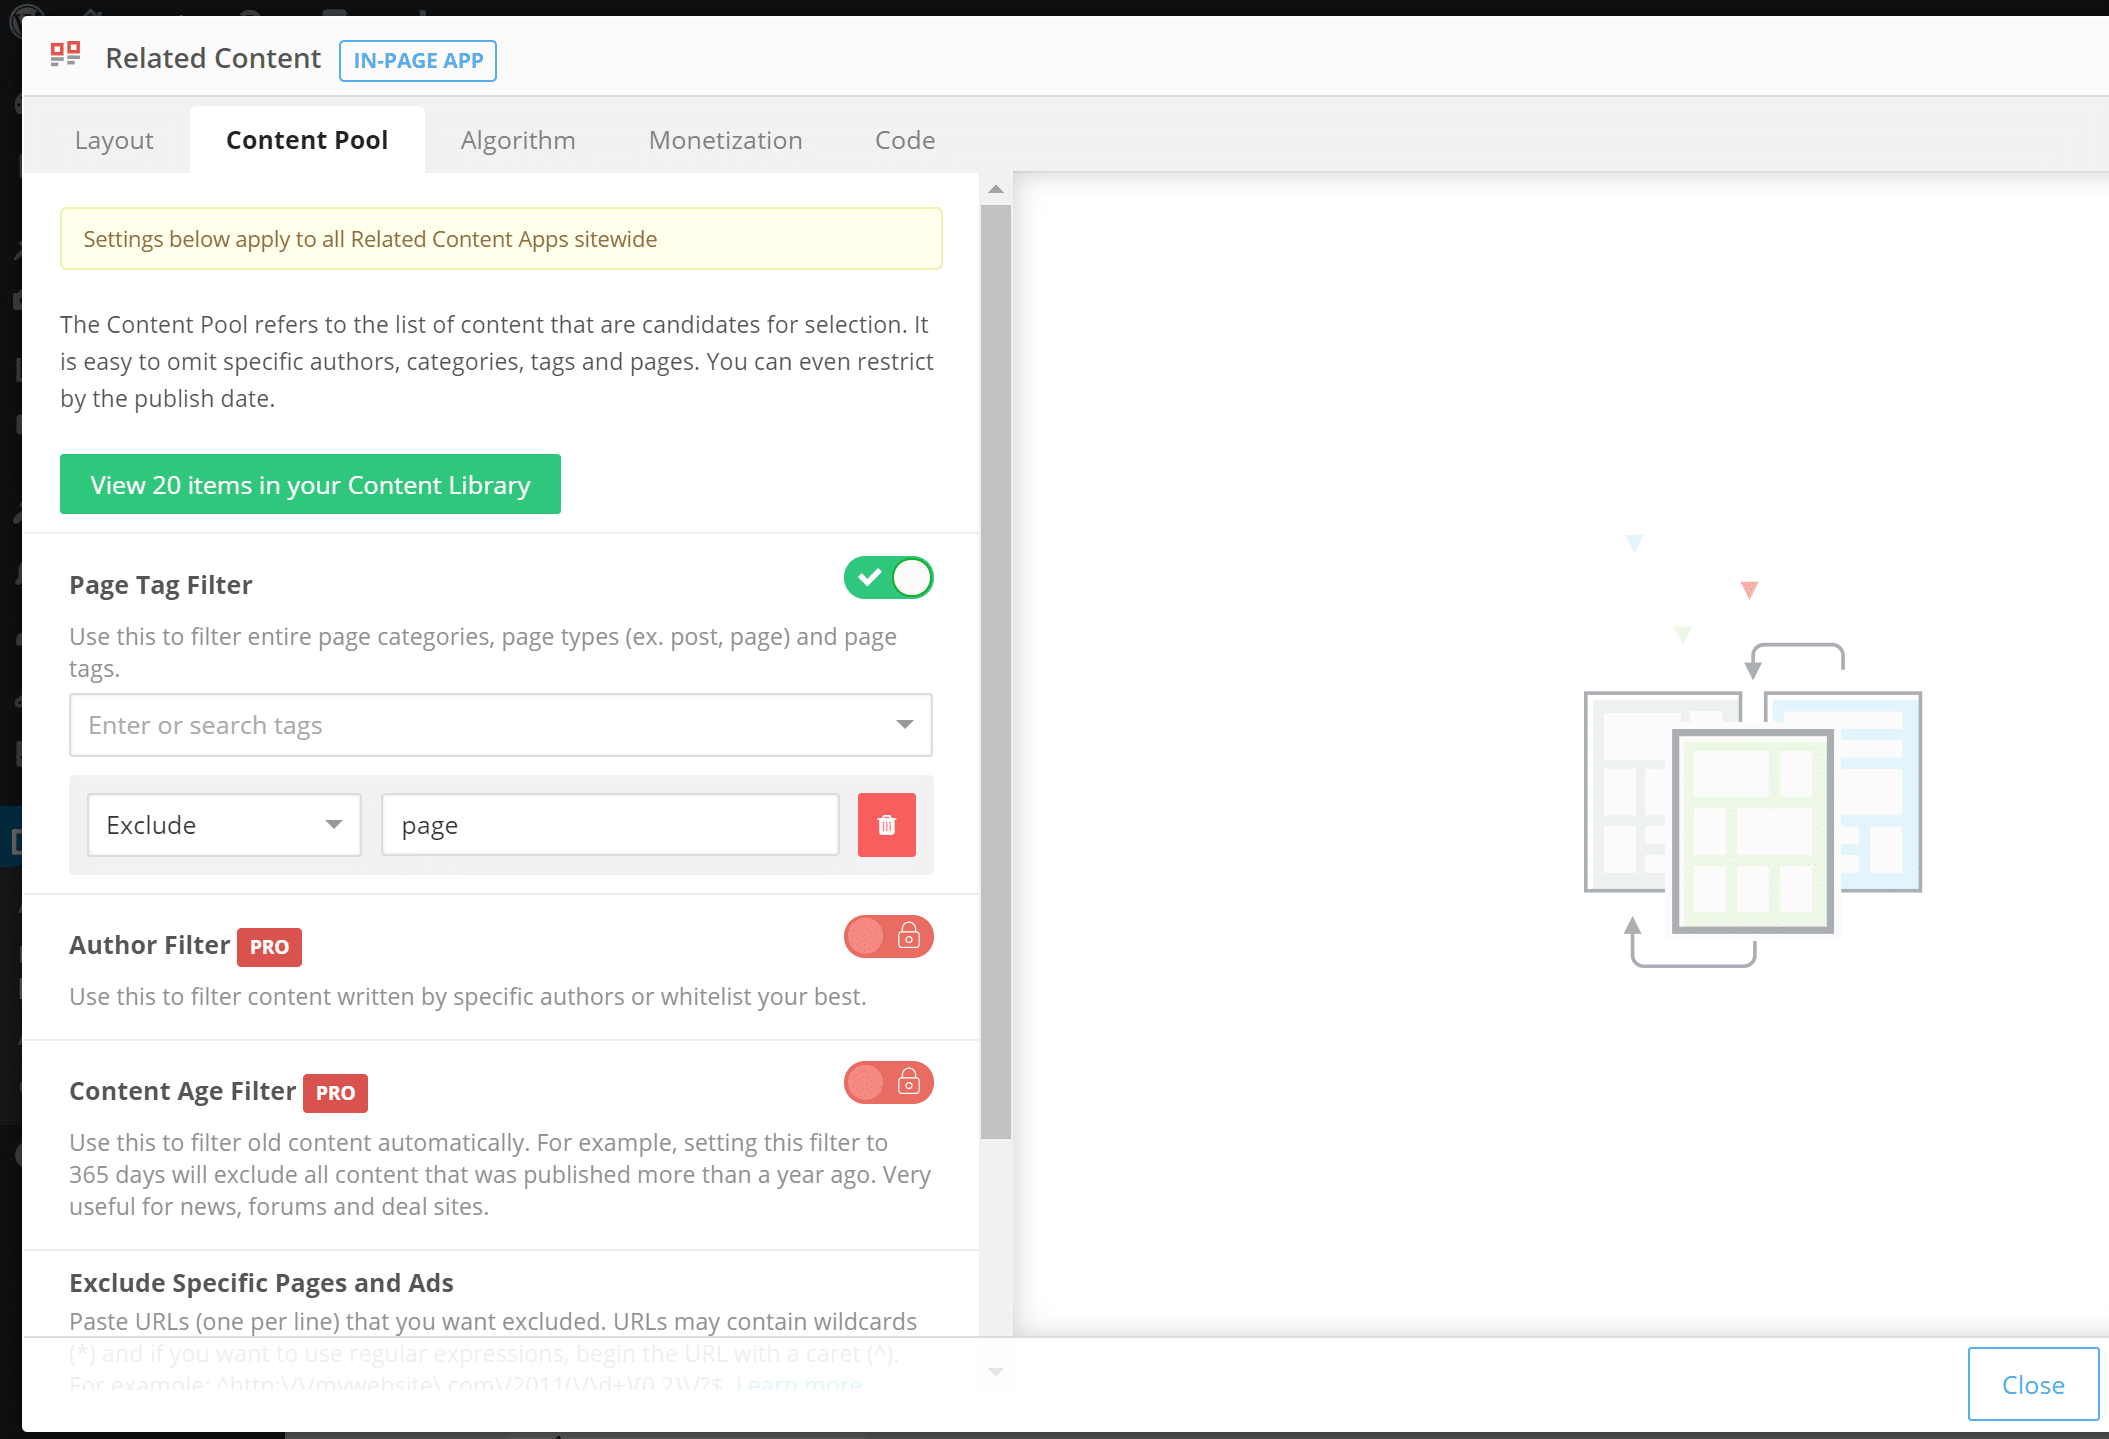
Task: Click the IN-PAGE APP badge icon
Action: tap(417, 59)
